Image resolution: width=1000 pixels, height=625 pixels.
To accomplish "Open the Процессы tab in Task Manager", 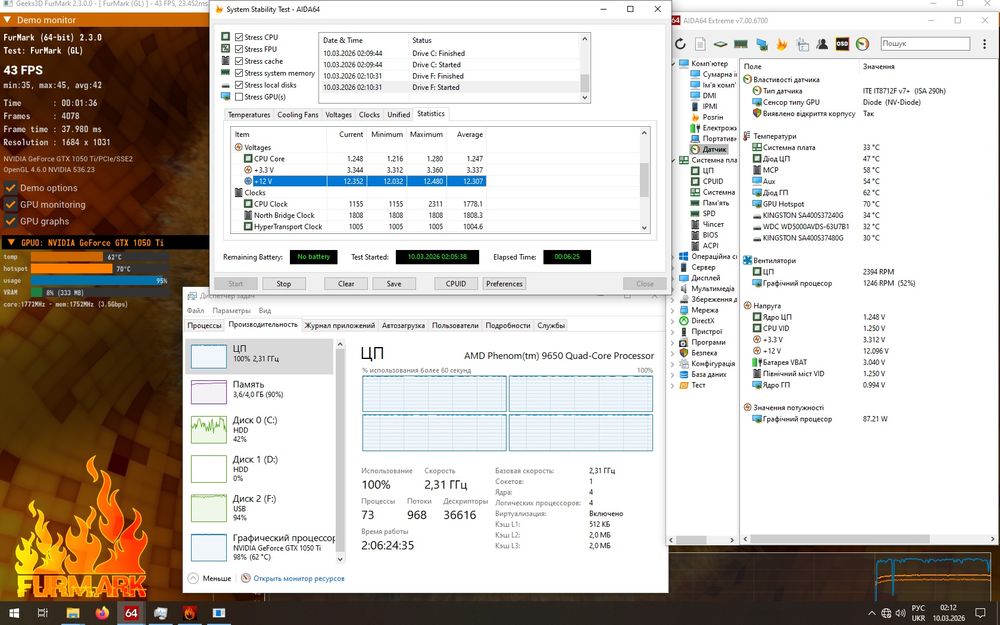I will point(204,325).
